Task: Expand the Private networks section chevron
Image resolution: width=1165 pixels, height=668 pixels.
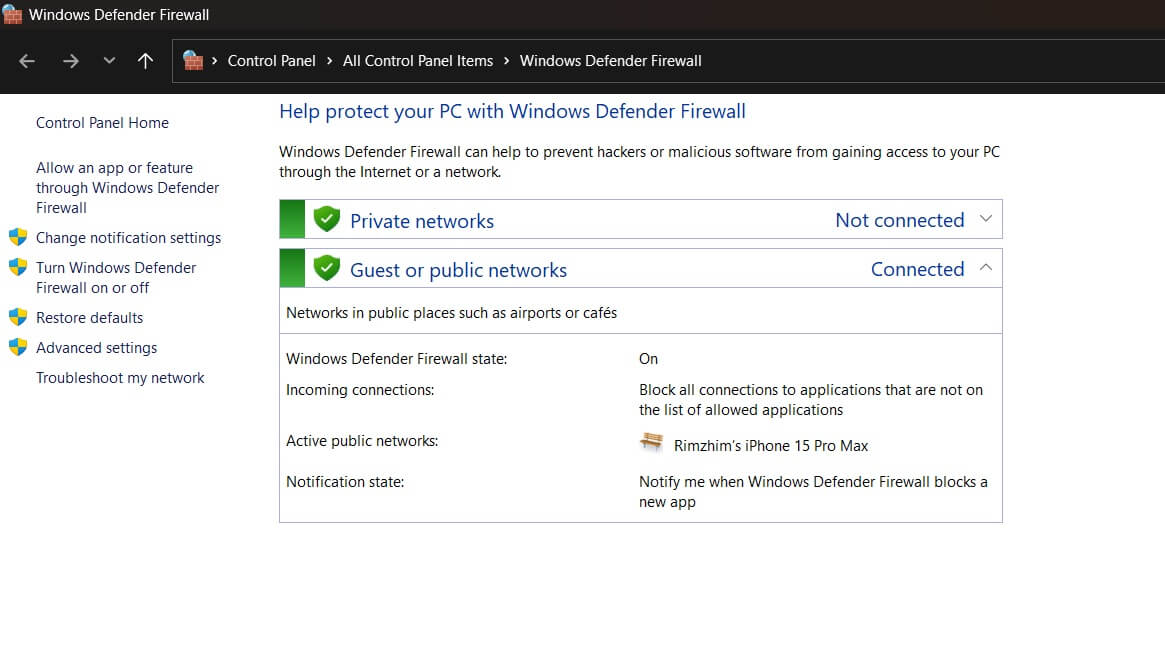Action: click(x=986, y=218)
